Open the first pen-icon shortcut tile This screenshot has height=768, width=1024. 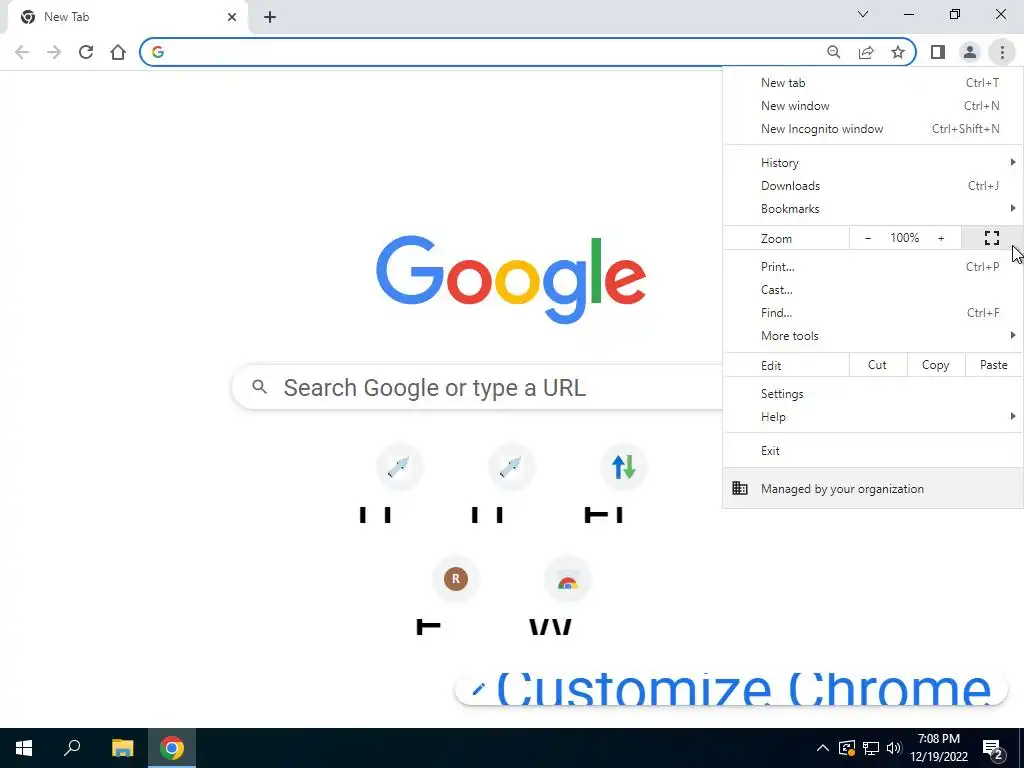tap(399, 467)
